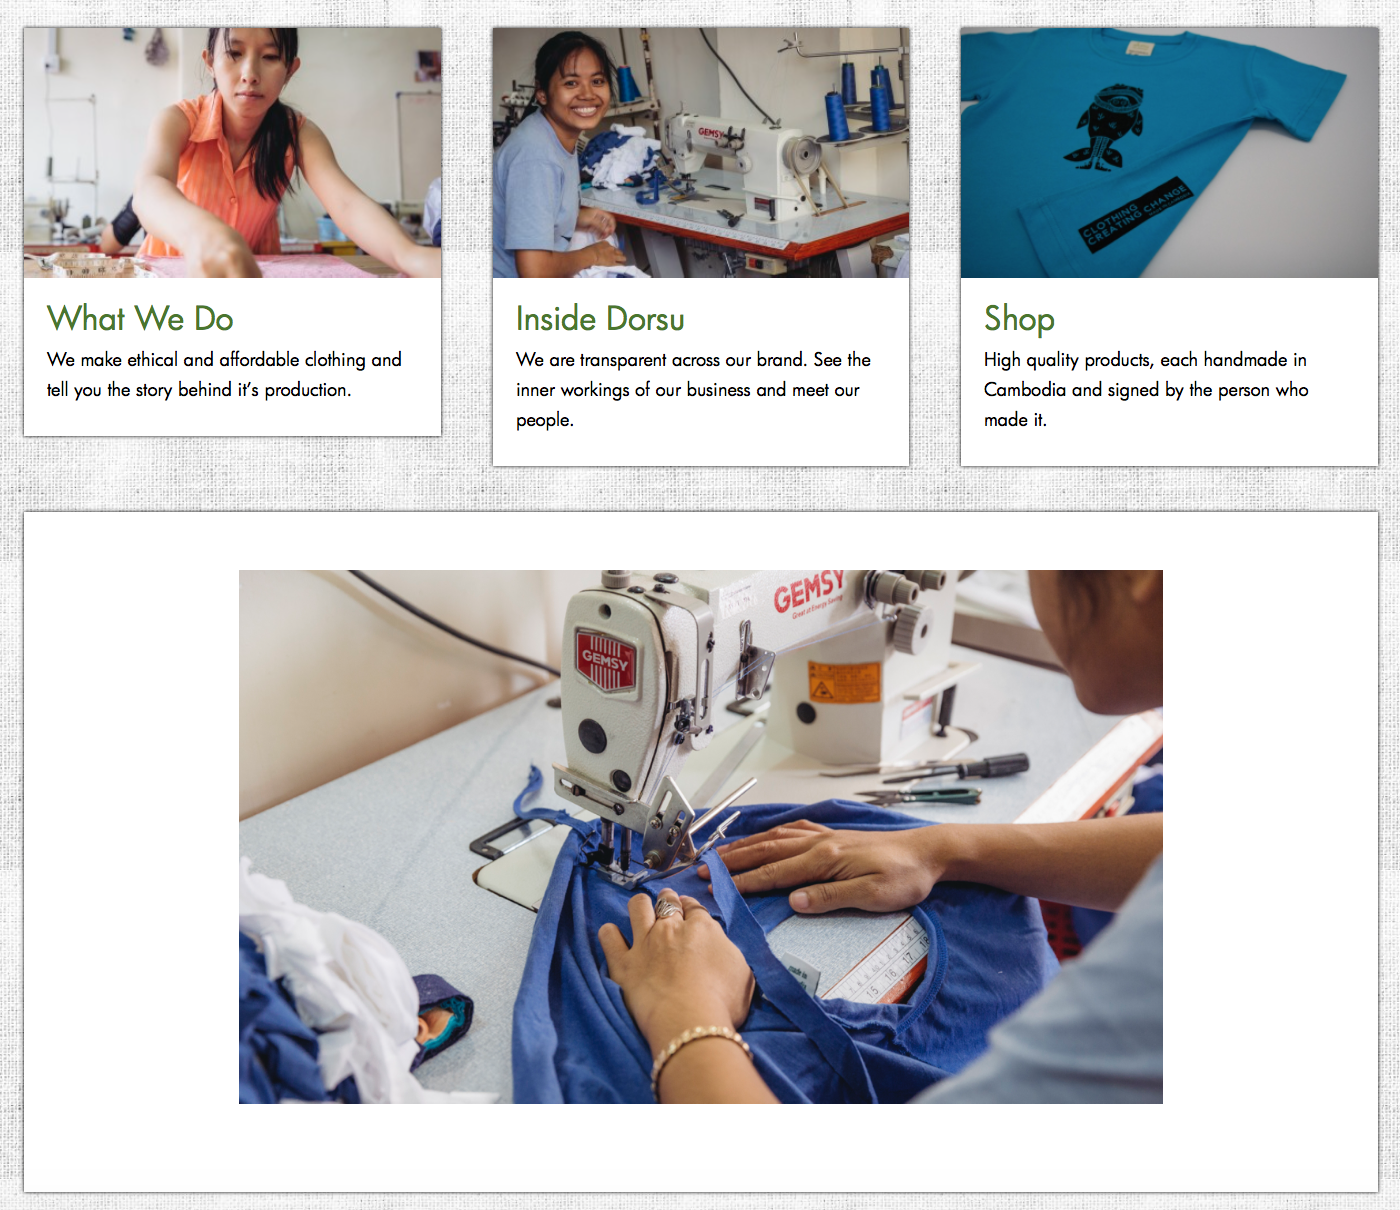Click the "Clothing Creating Change" black label

[1136, 214]
